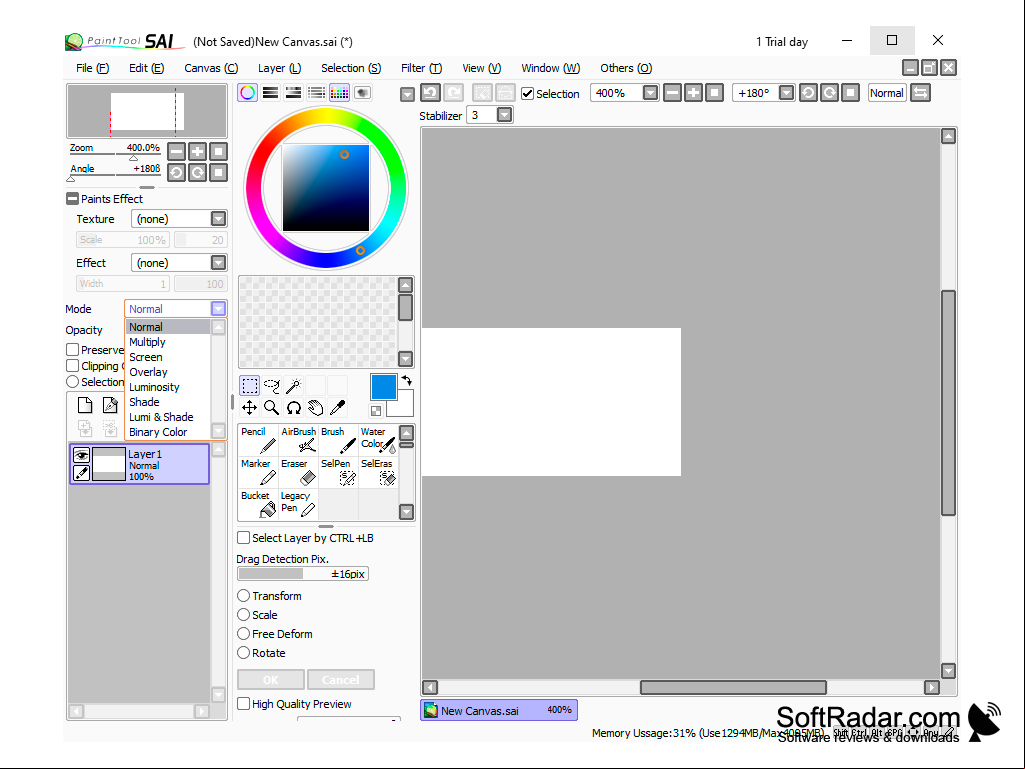Pick the lasso selection tool

click(272, 386)
